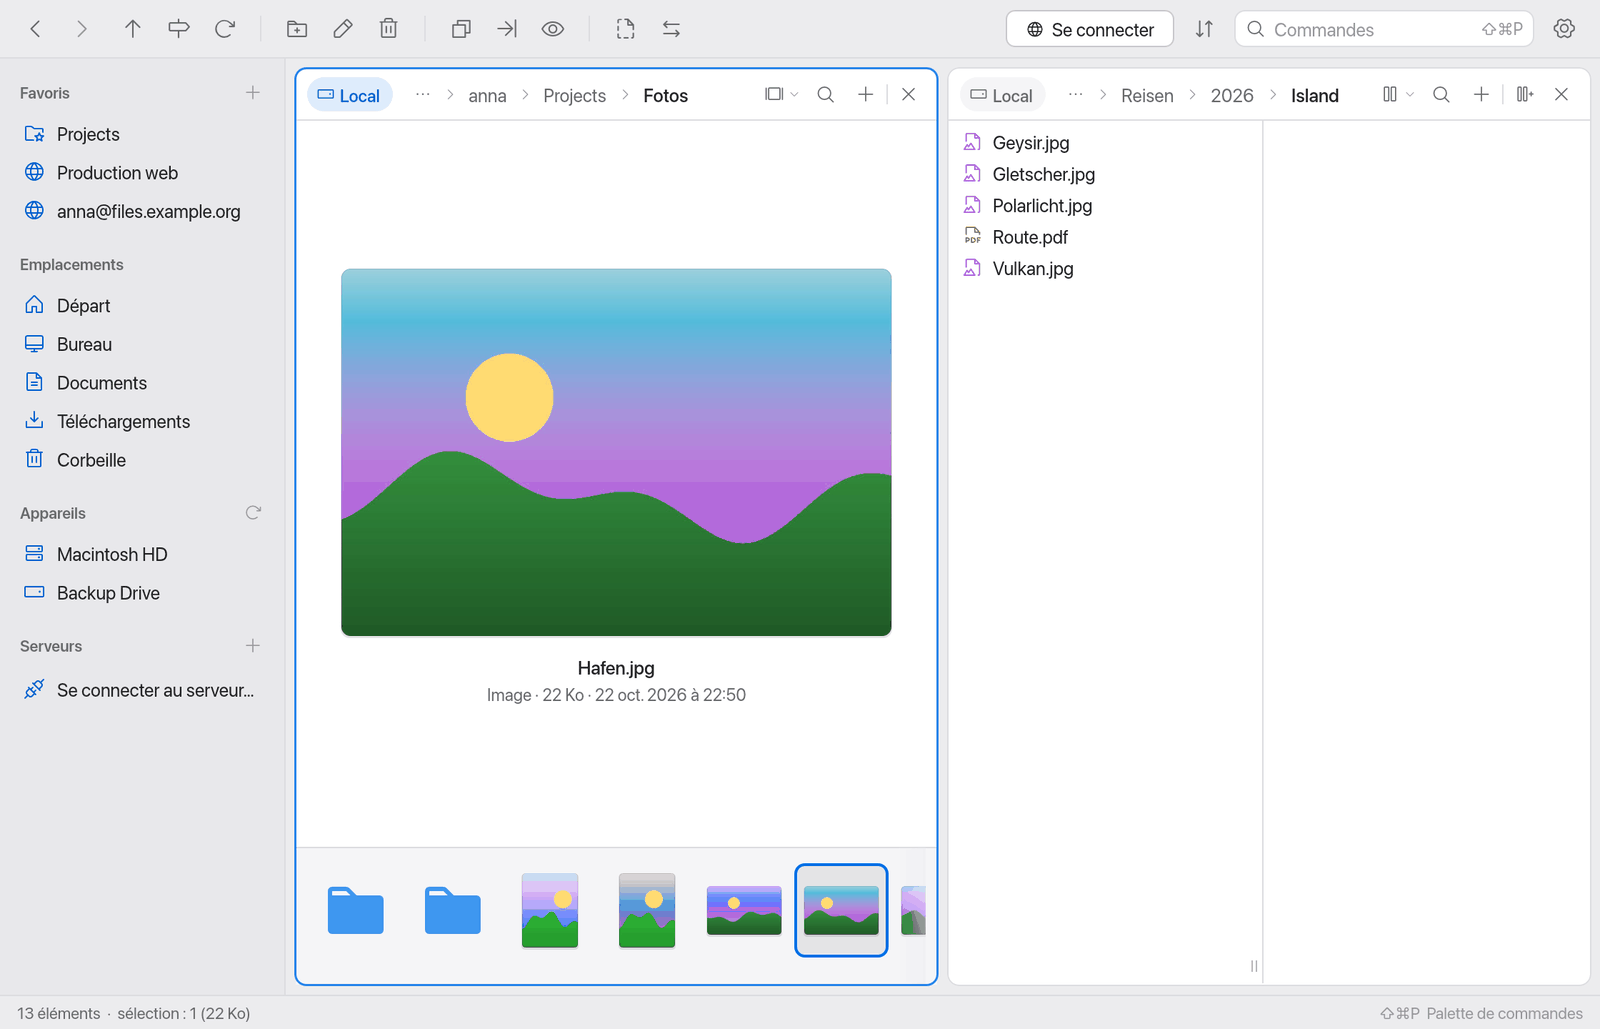This screenshot has width=1600, height=1029.
Task: Click the rename pencil icon
Action: (343, 29)
